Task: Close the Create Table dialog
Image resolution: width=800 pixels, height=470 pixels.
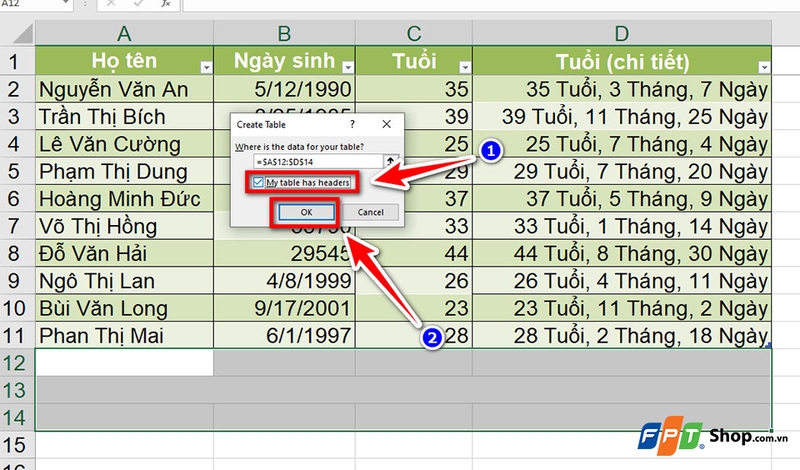Action: pos(387,124)
